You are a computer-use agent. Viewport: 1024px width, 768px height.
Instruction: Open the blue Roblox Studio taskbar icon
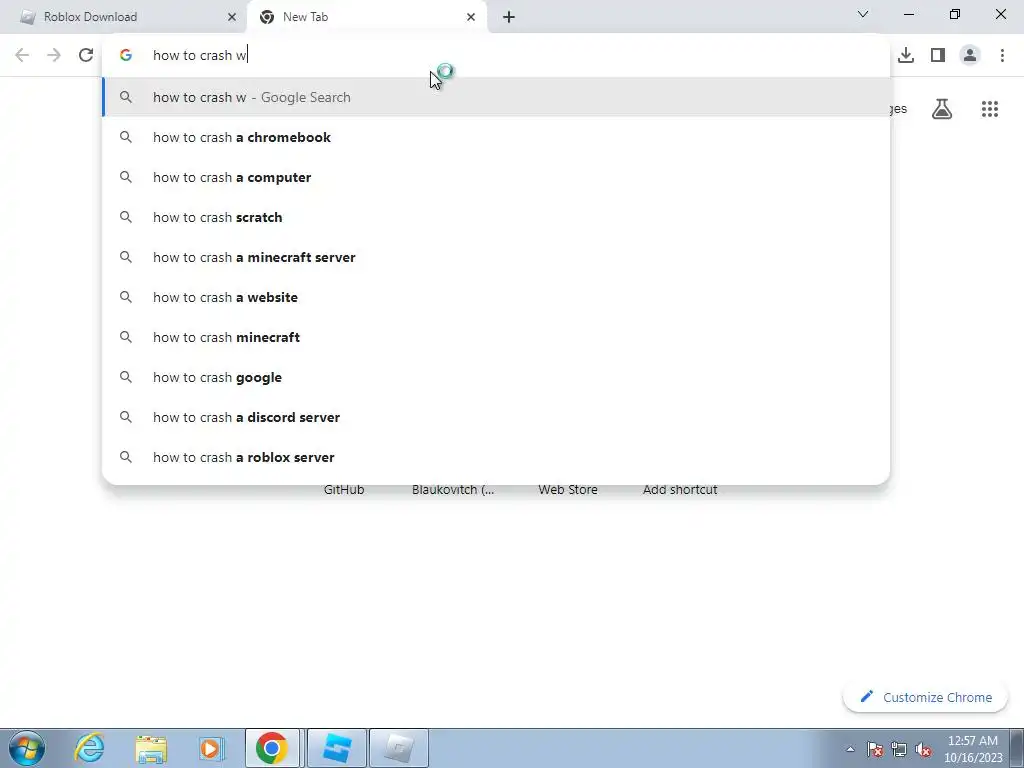(x=336, y=748)
